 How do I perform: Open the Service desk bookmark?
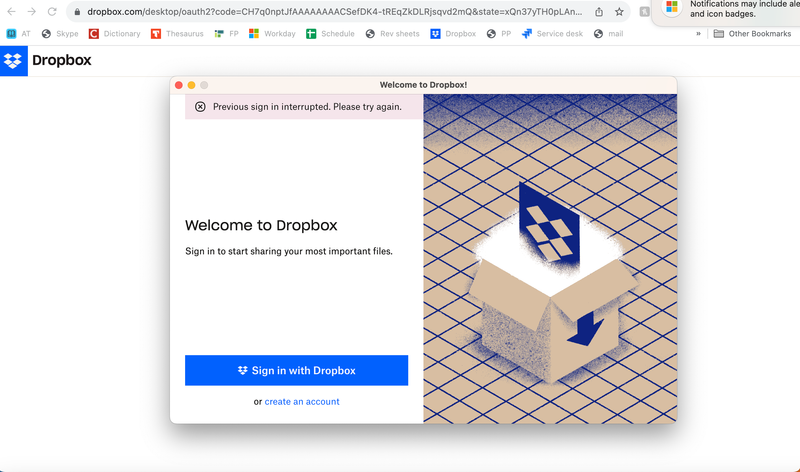(552, 34)
